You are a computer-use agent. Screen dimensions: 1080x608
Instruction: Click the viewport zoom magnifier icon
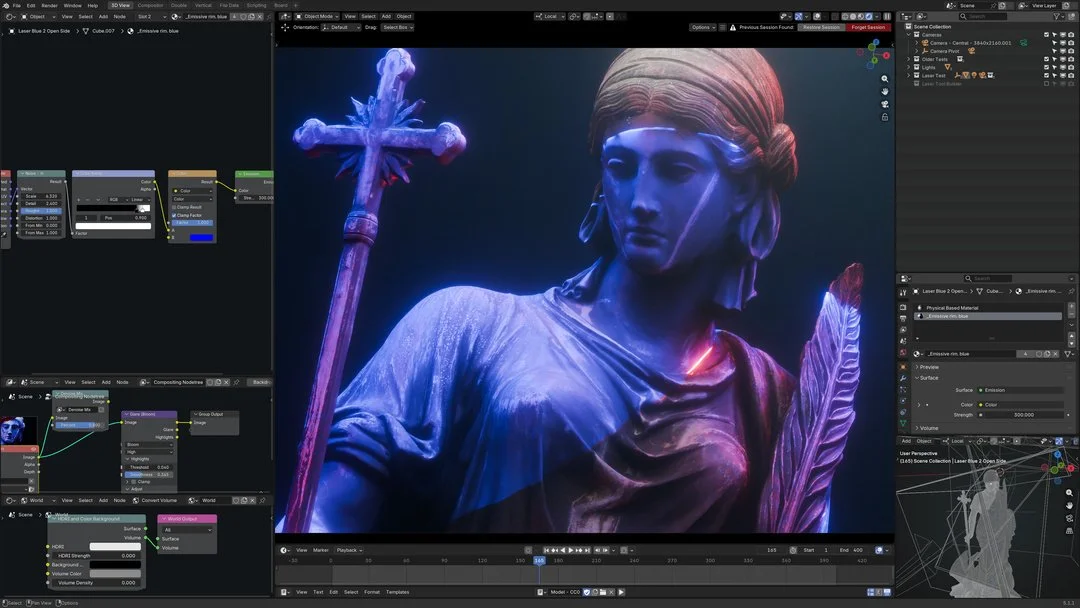884,79
